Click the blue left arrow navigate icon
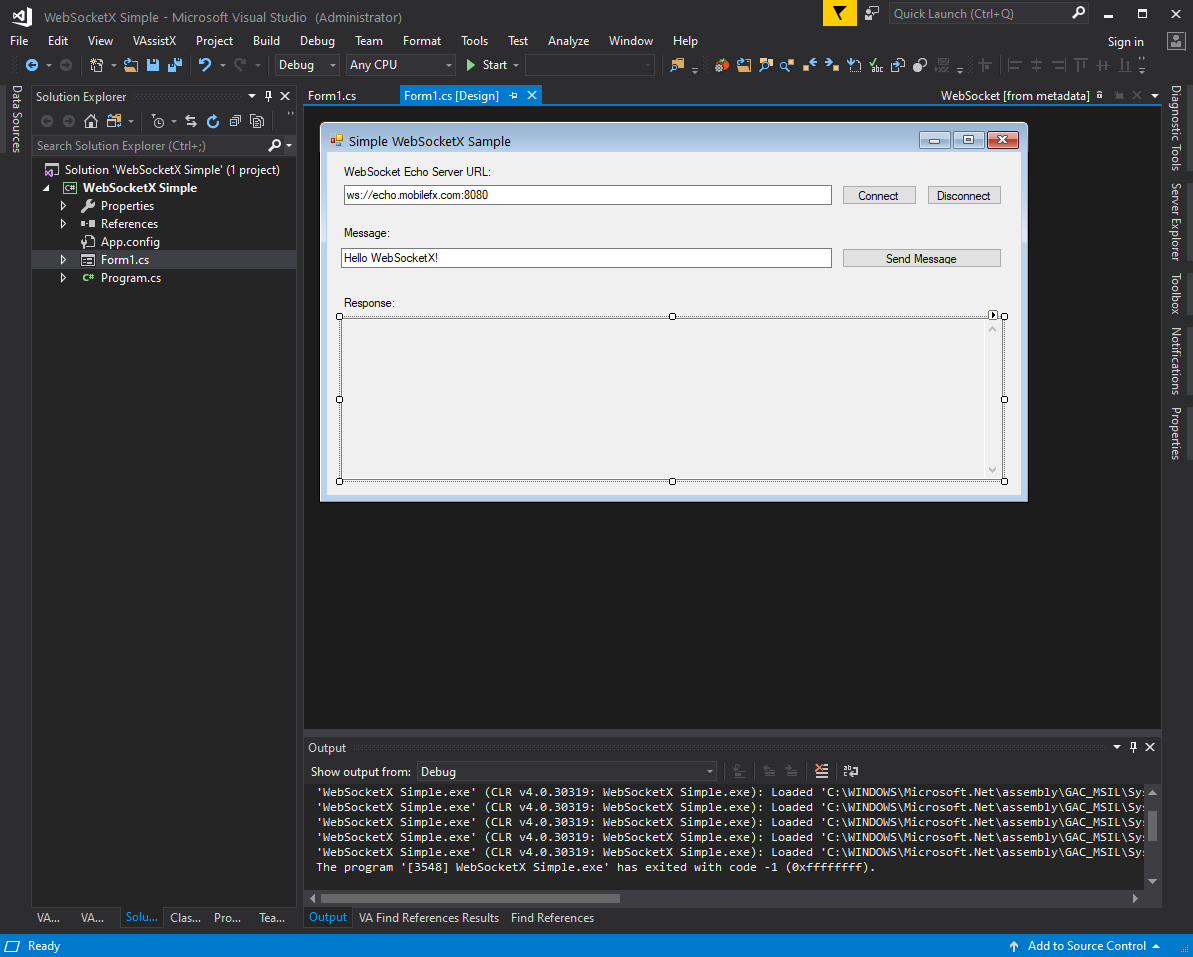 click(810, 65)
